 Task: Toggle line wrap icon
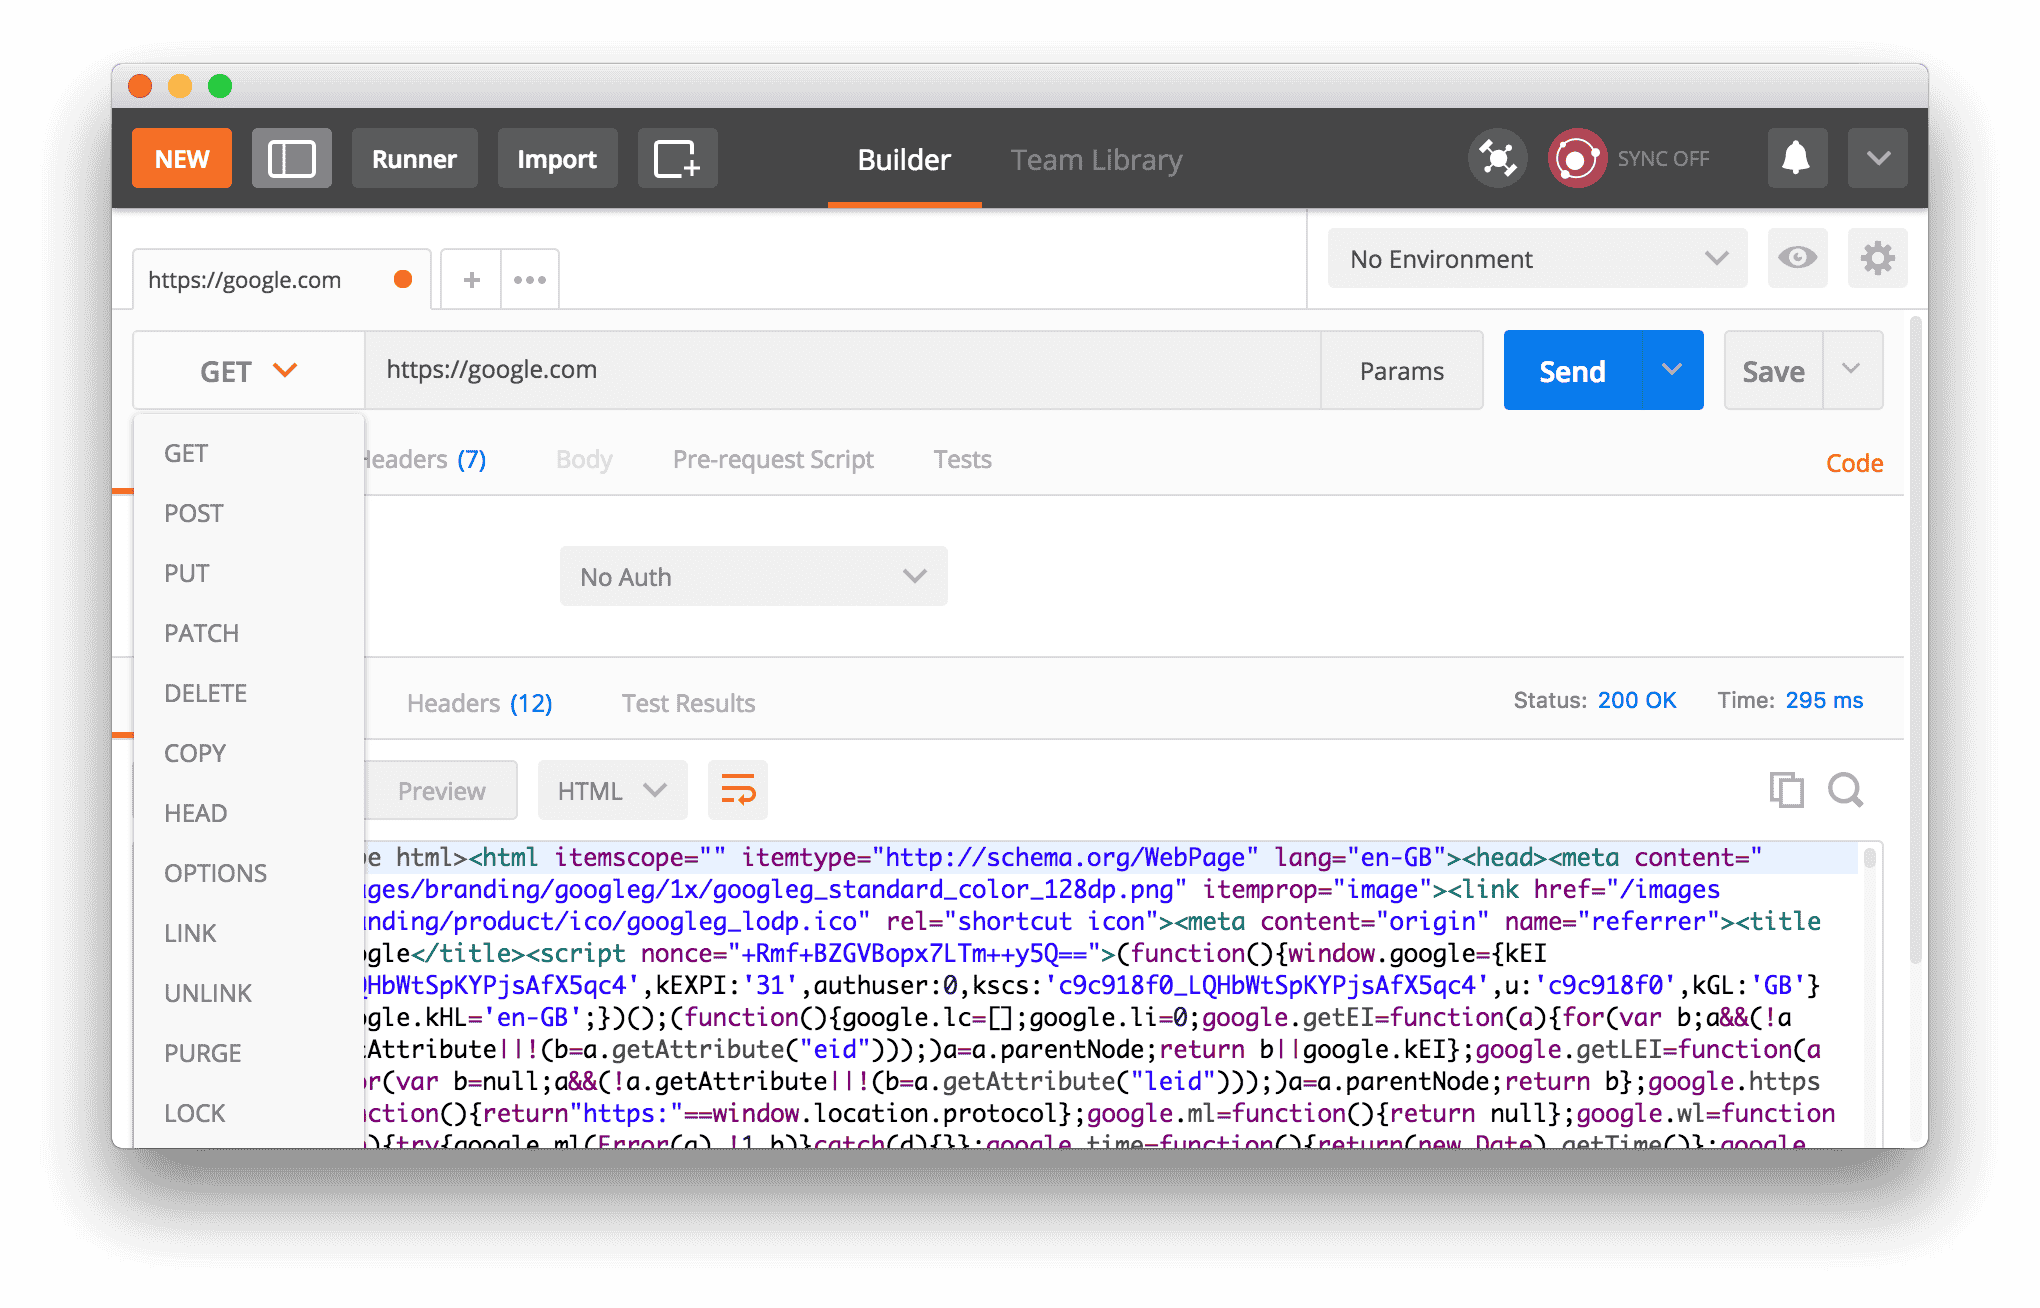coord(738,790)
